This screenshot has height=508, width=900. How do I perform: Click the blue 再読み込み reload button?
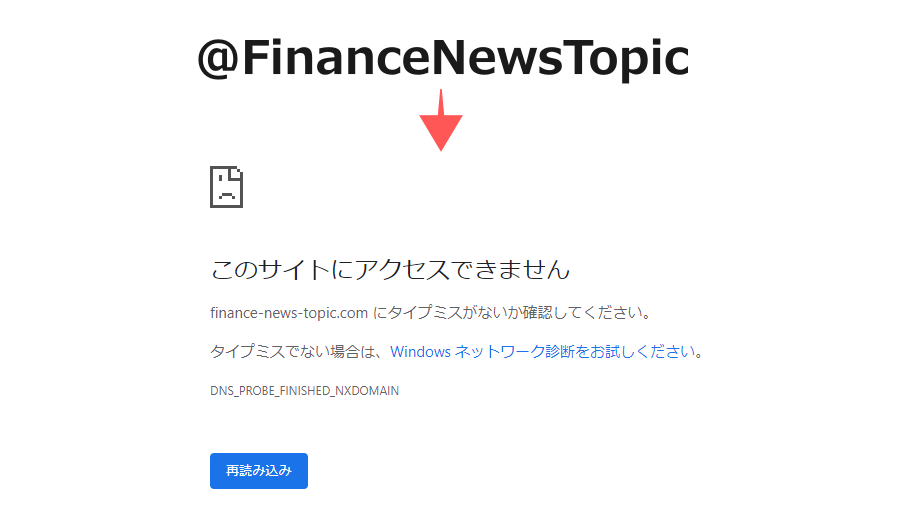[259, 471]
